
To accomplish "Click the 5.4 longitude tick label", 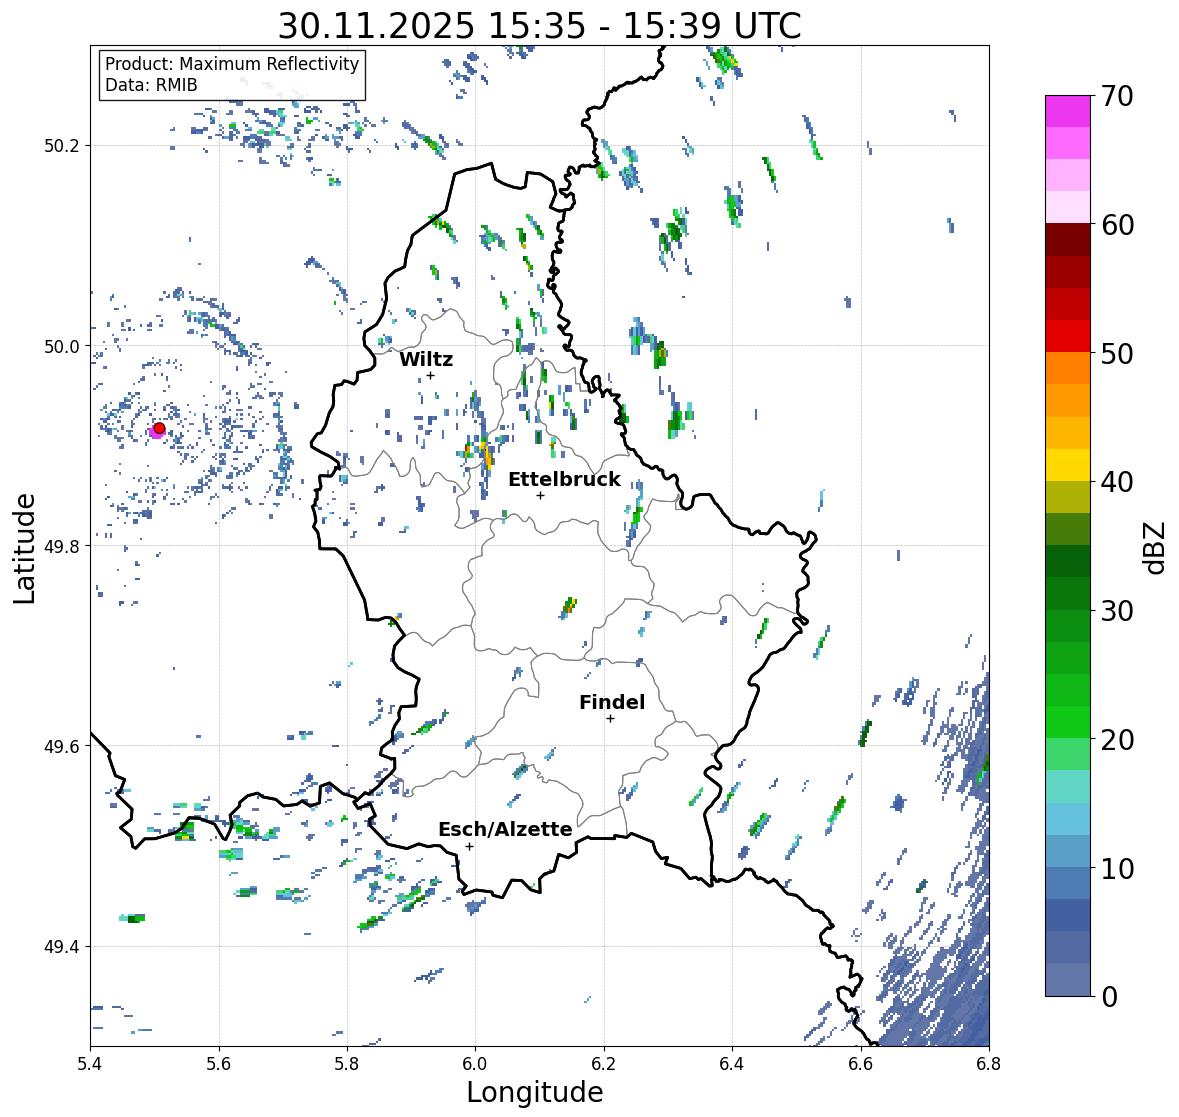I will click(x=90, y=1064).
